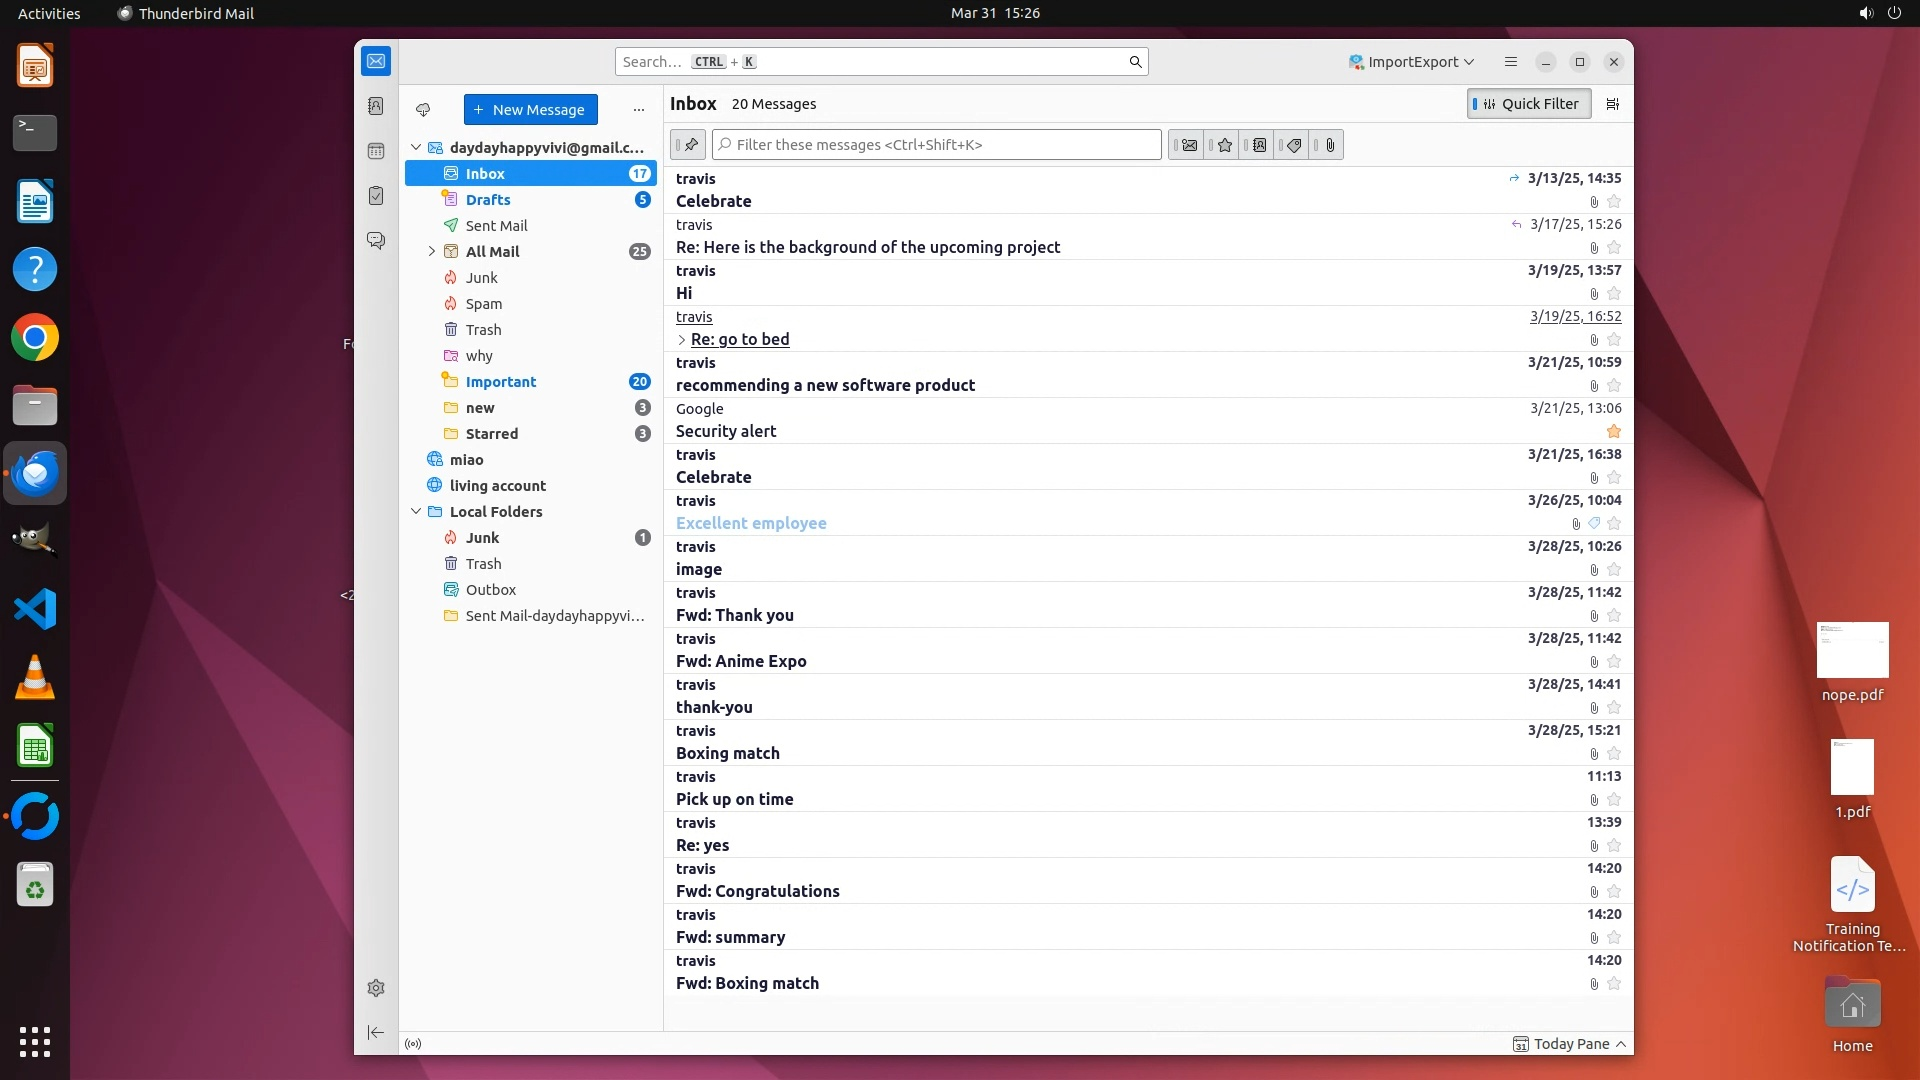Collapse the spaces toolbar

376,1032
